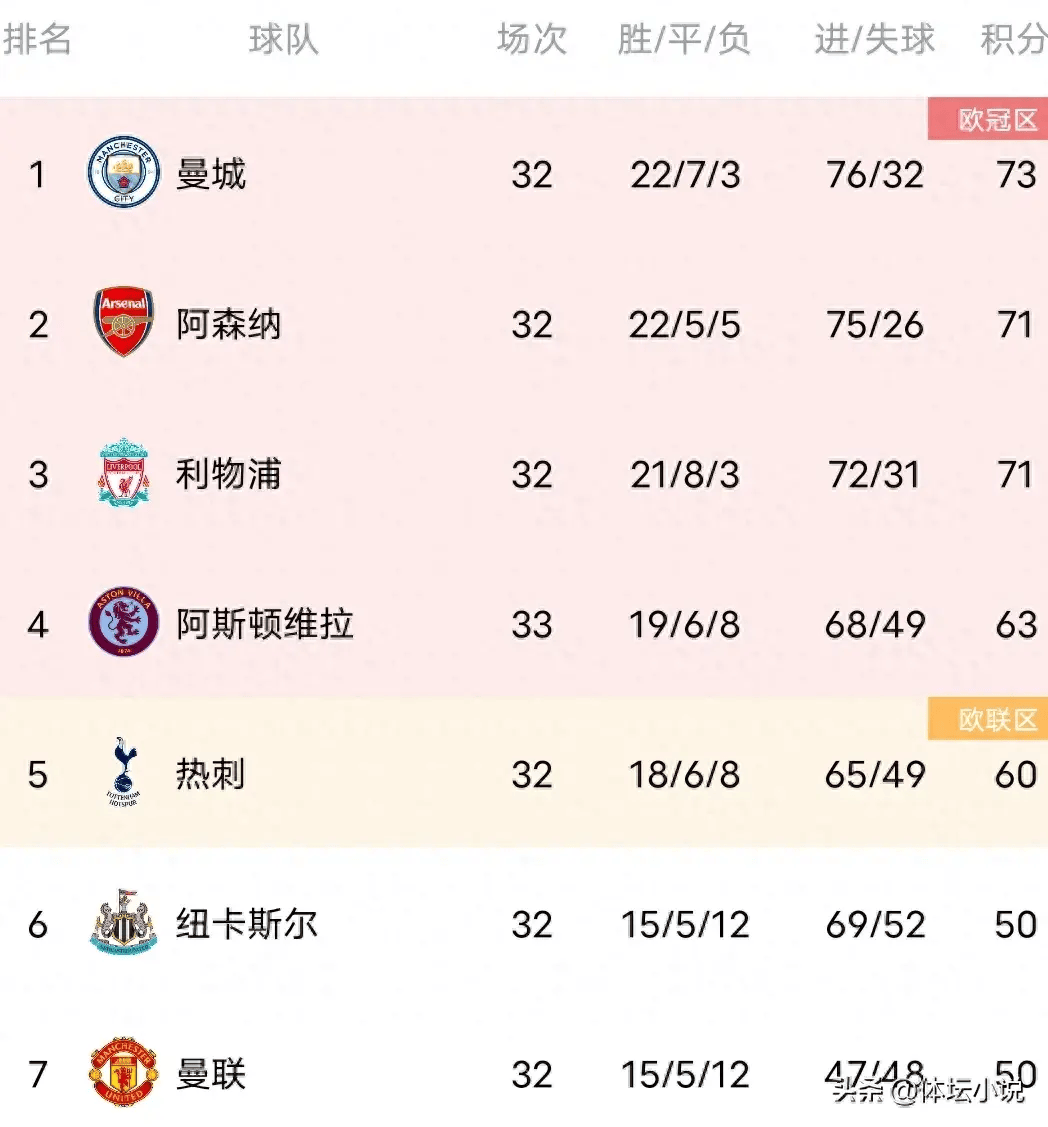The image size is (1048, 1127).
Task: Click the 胜/平/负 column header
Action: tap(684, 39)
